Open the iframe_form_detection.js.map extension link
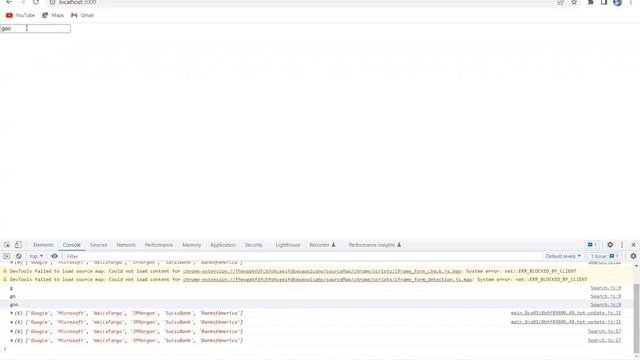This screenshot has width=640, height=360. click(327, 280)
